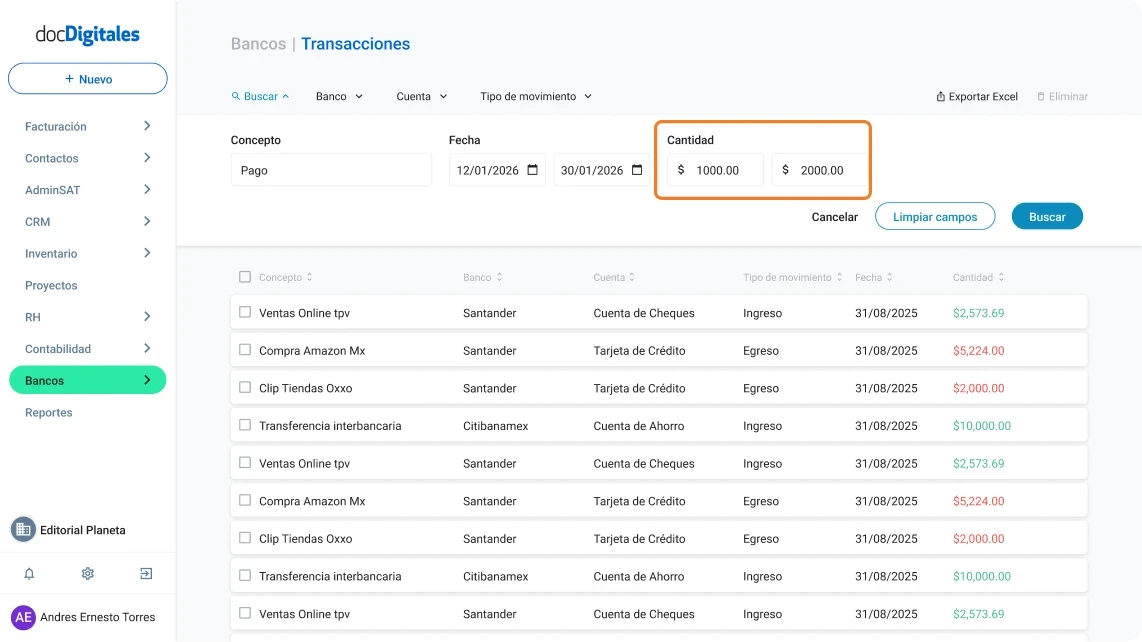
Task: Open the Cuenta filter dropdown
Action: tap(418, 96)
